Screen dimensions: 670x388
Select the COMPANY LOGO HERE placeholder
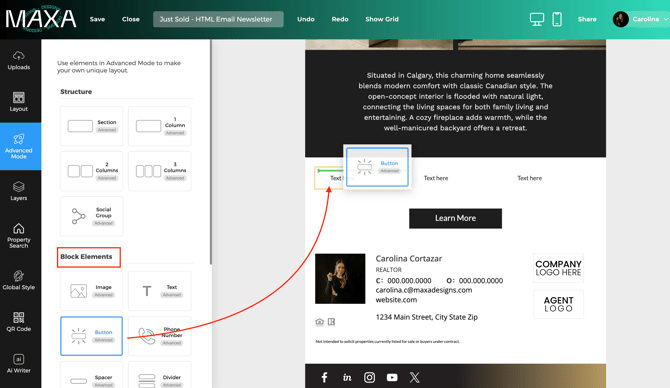(558, 268)
